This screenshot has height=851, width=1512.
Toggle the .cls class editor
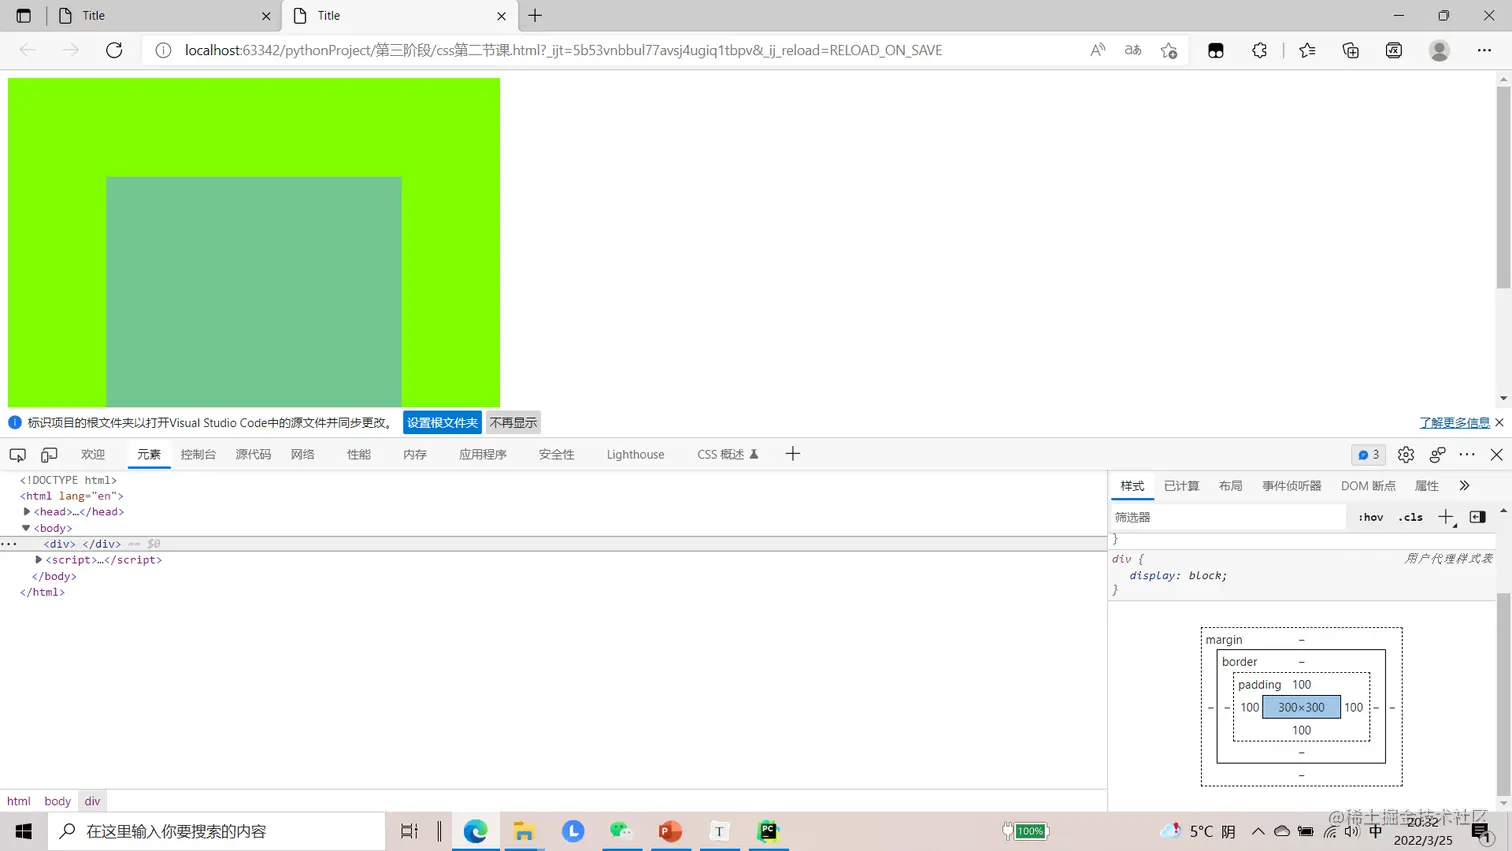pos(1411,517)
